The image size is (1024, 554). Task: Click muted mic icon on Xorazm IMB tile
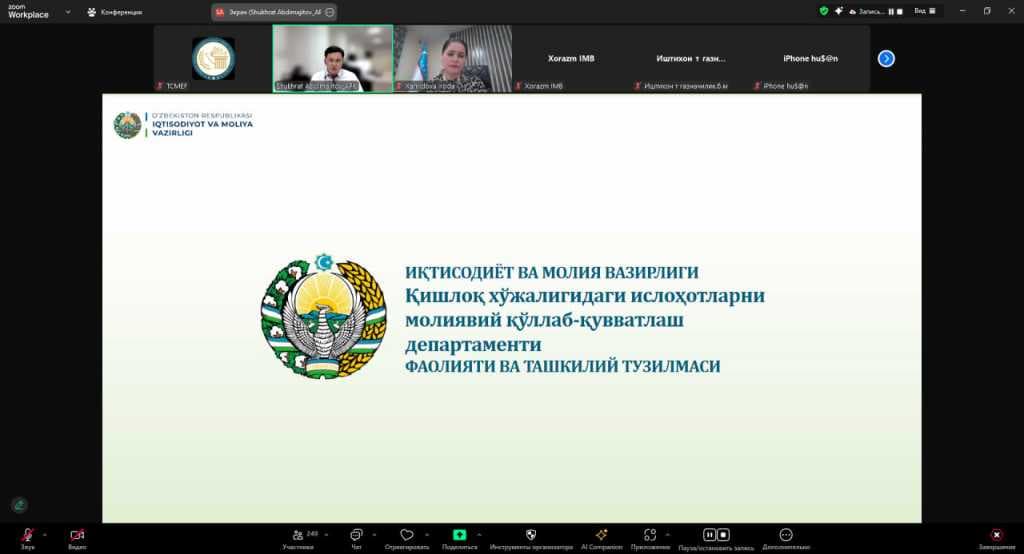coord(519,86)
